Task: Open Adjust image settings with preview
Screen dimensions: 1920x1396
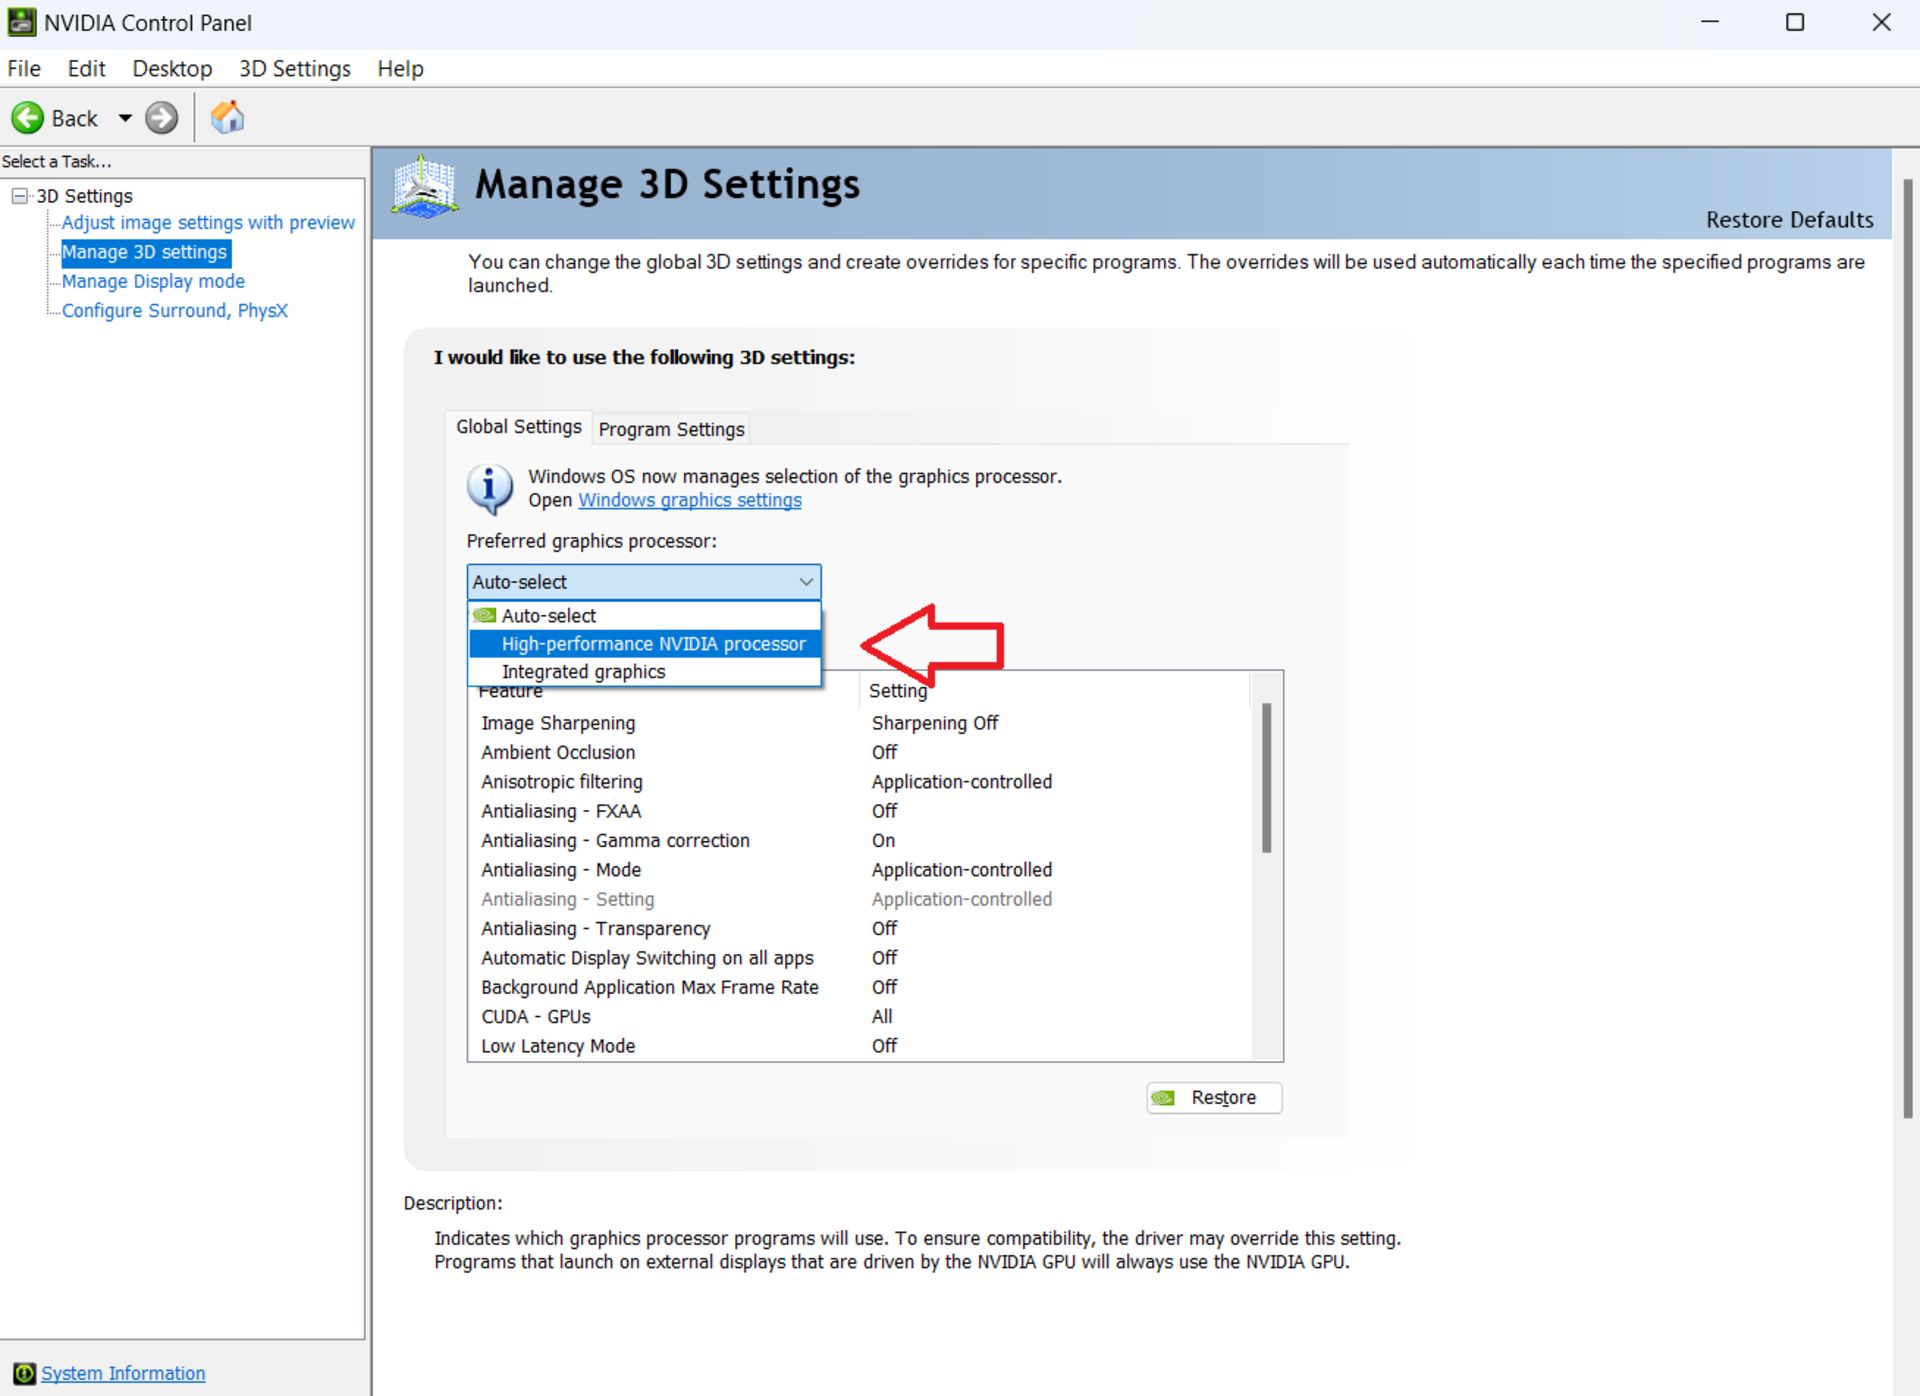Action: tap(208, 222)
